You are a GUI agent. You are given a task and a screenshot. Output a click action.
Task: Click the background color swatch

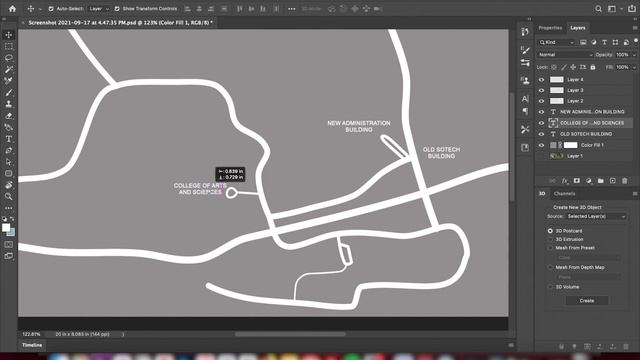(x=11, y=233)
